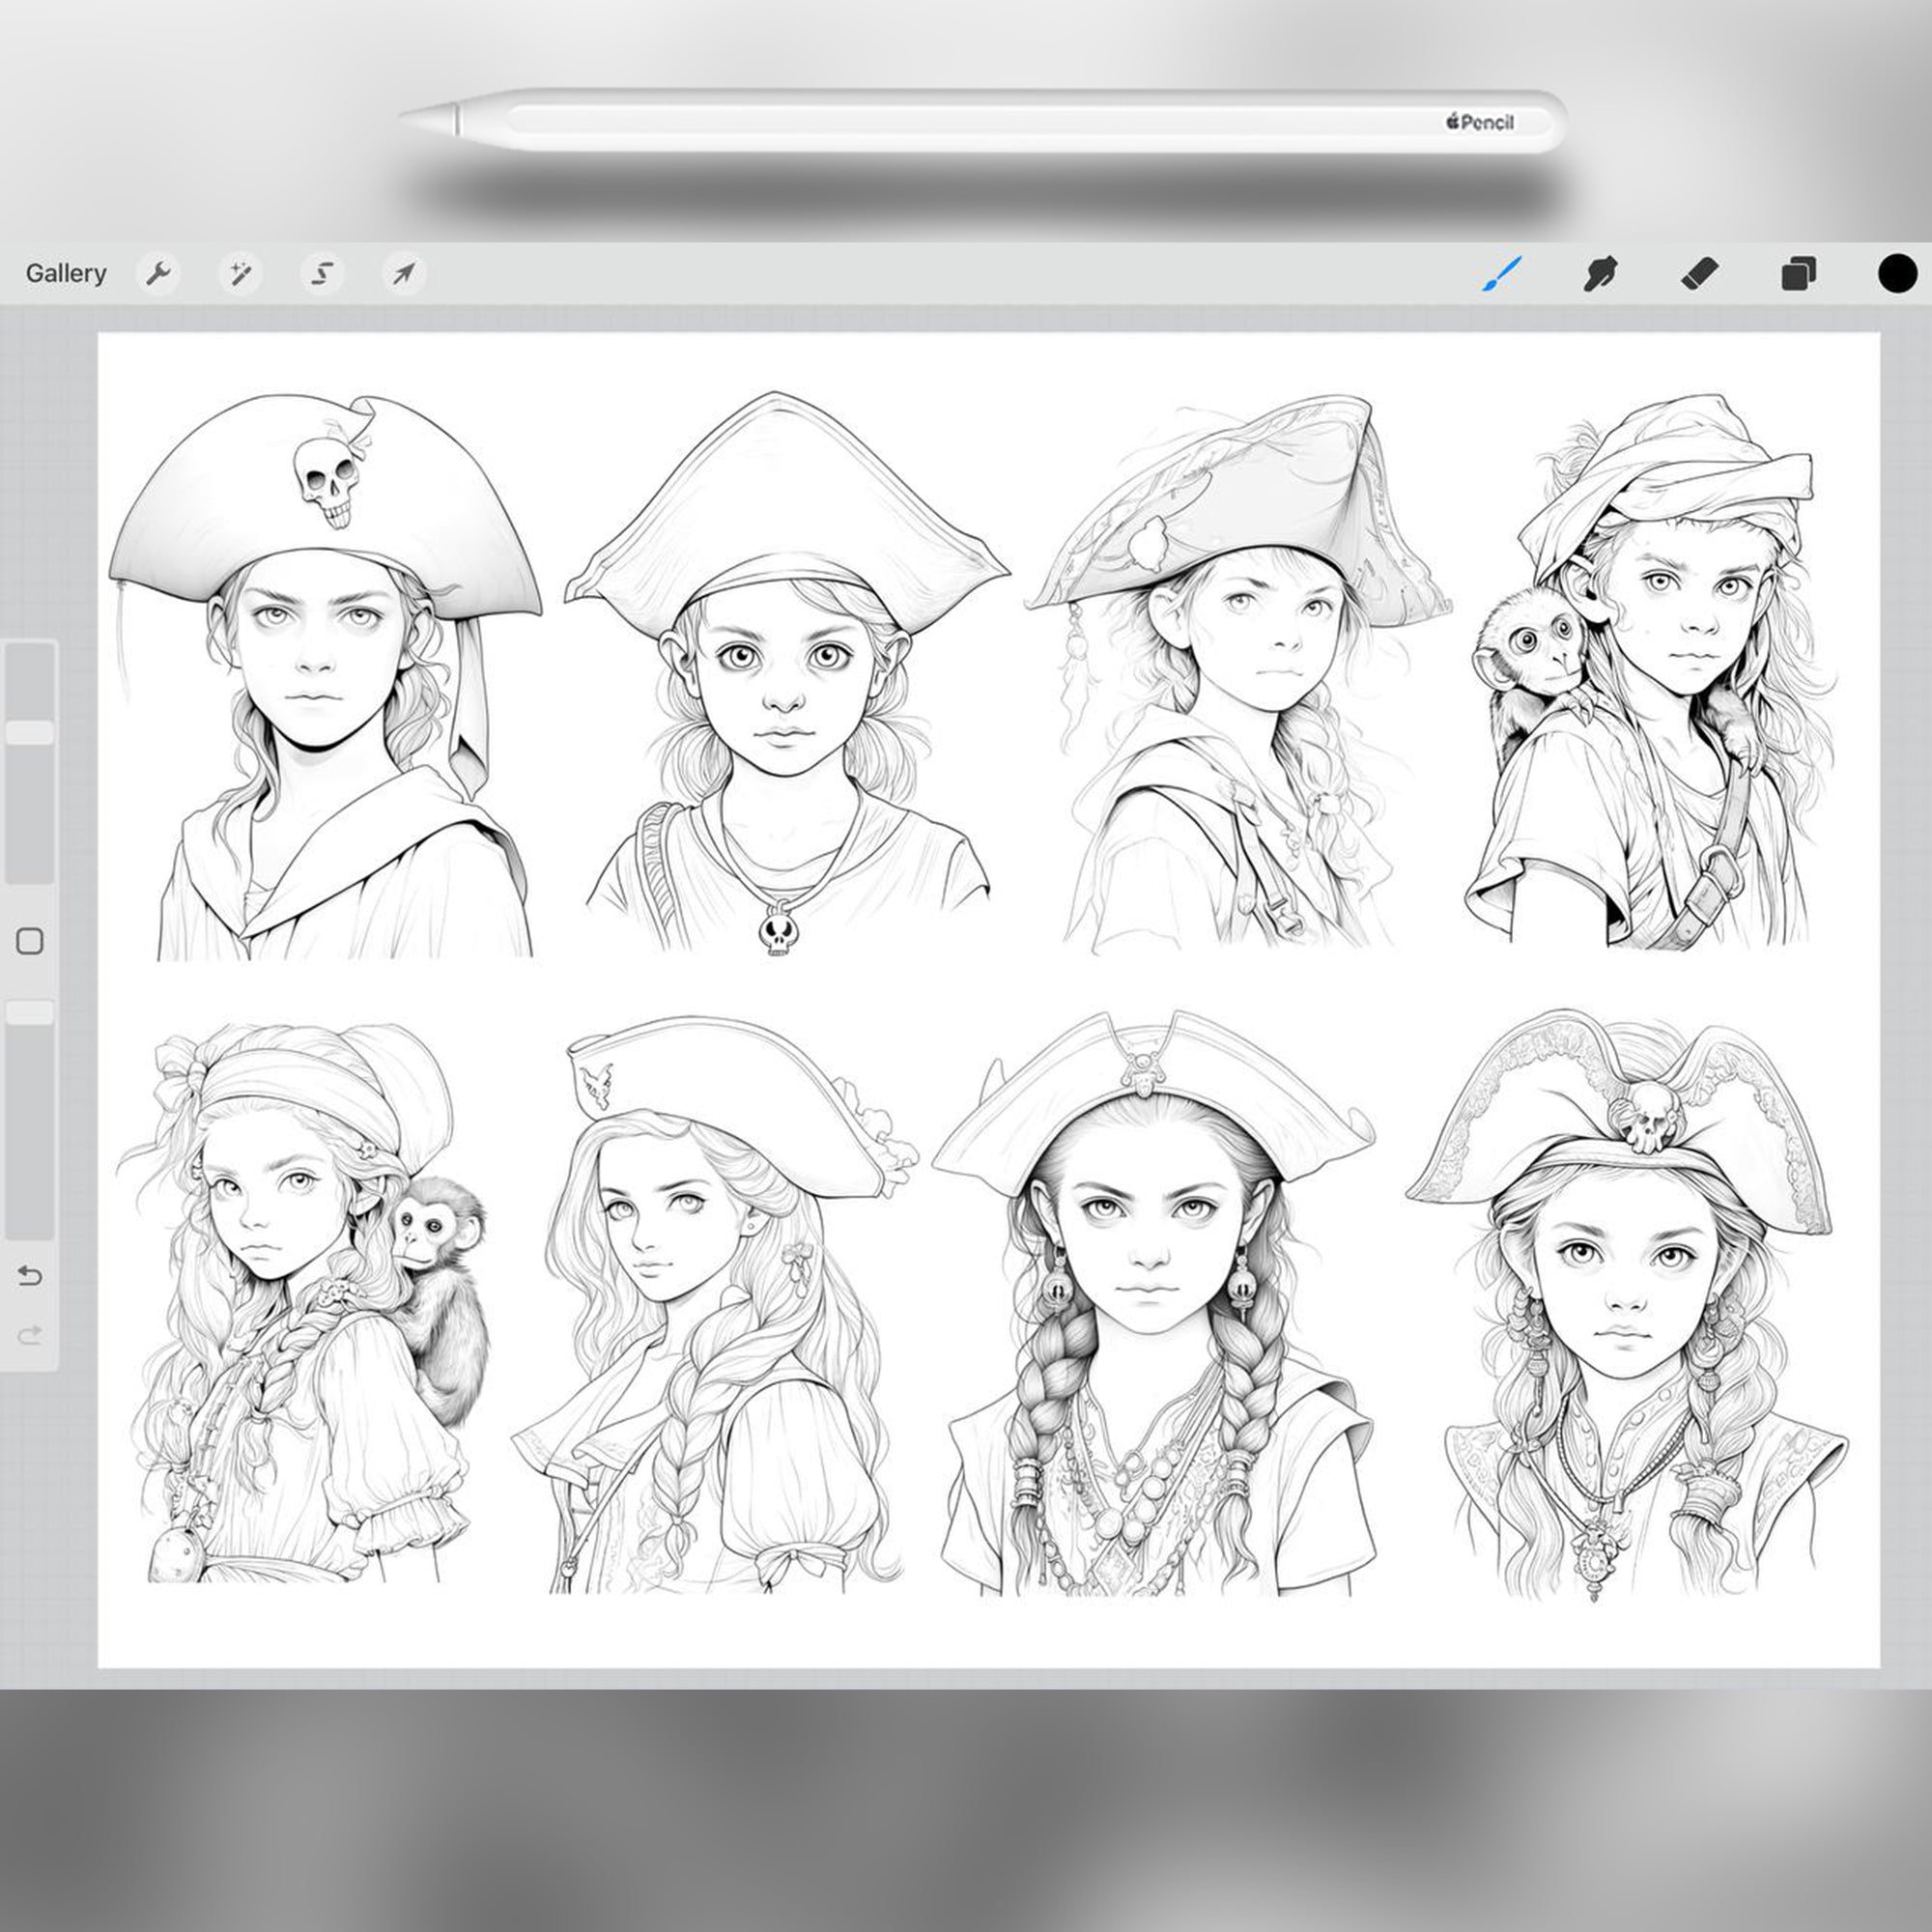Viewport: 1932px width, 1932px height.
Task: Activate the Transform arrow tool
Action: pyautogui.click(x=403, y=273)
